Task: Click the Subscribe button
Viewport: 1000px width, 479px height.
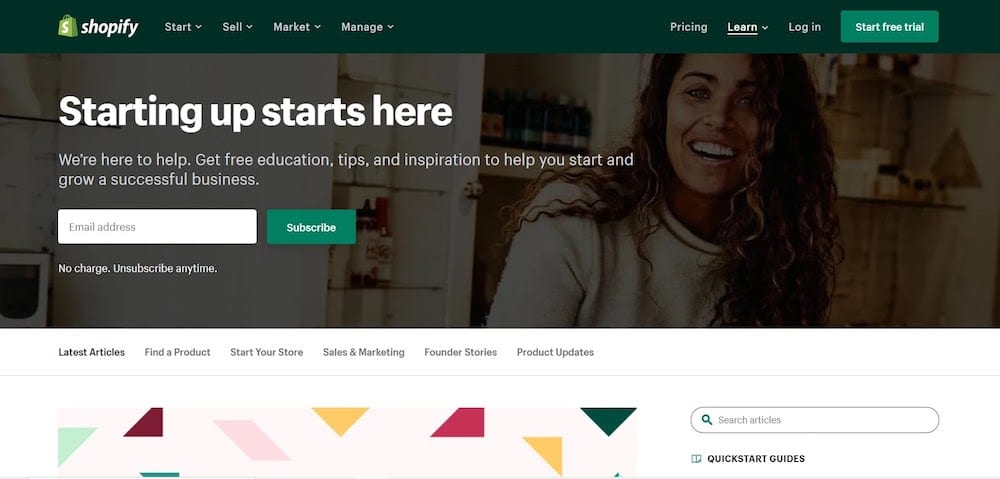Action: 311,227
